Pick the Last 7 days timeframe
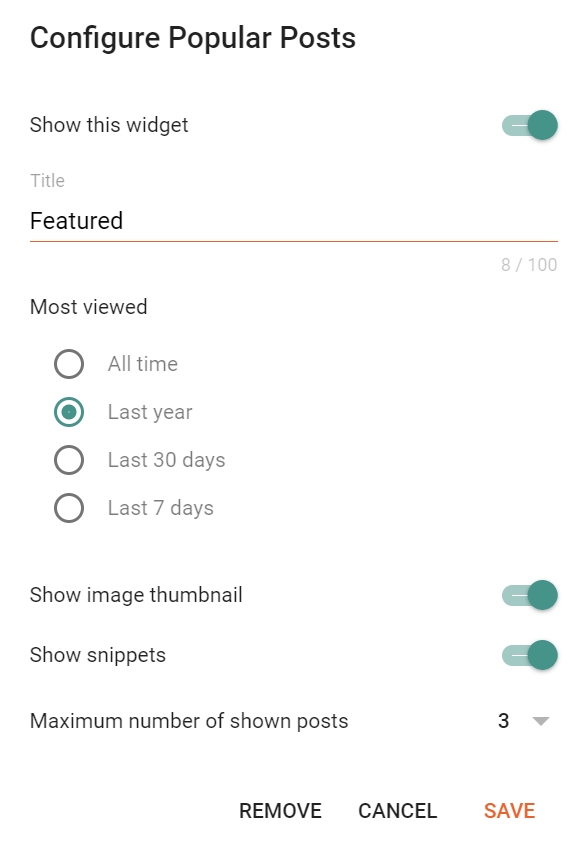 tap(69, 508)
